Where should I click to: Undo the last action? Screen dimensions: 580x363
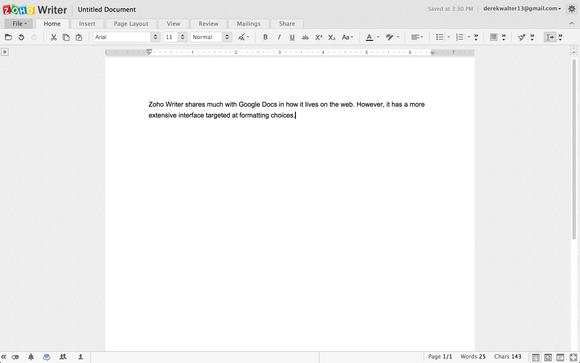[x=21, y=37]
